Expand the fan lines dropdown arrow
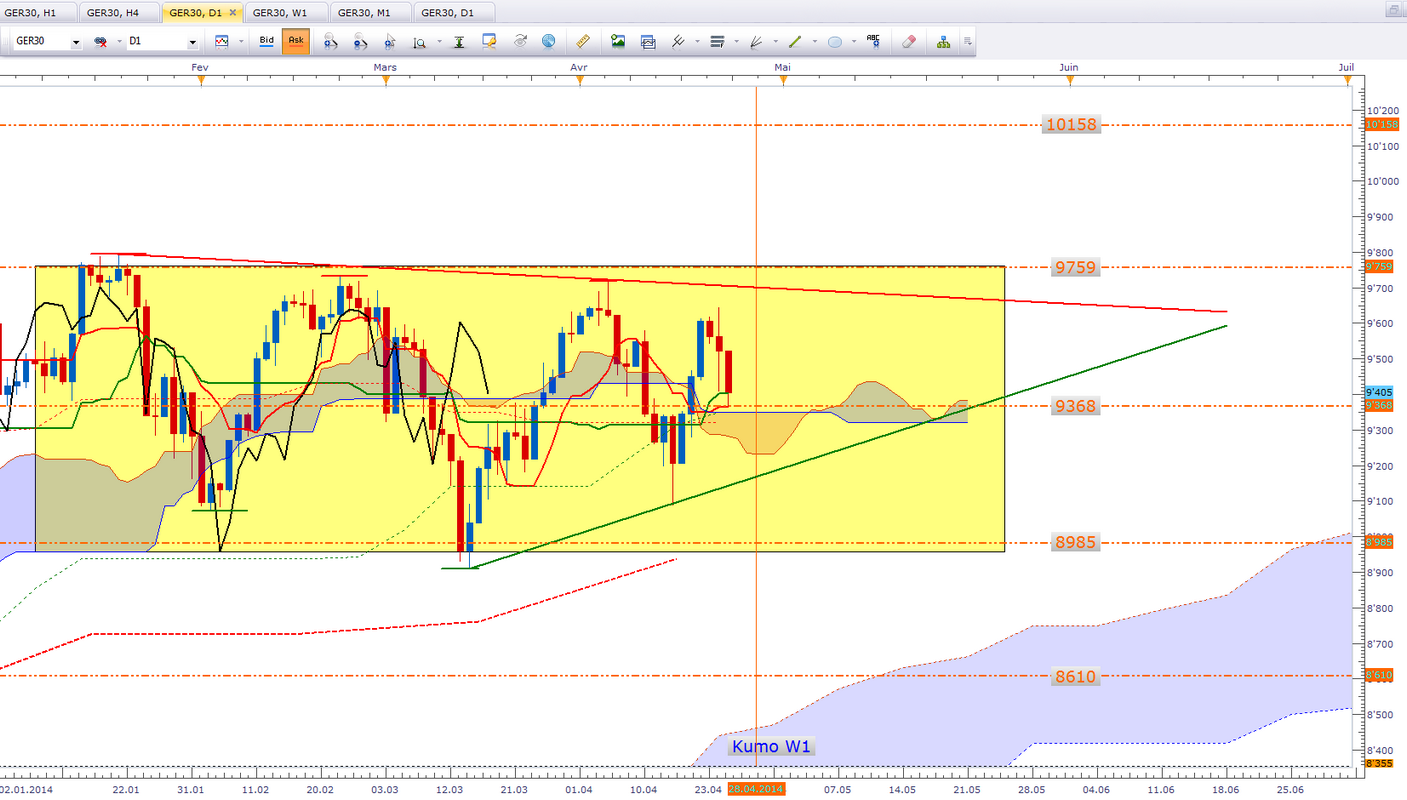1407x800 pixels. pyautogui.click(x=775, y=42)
